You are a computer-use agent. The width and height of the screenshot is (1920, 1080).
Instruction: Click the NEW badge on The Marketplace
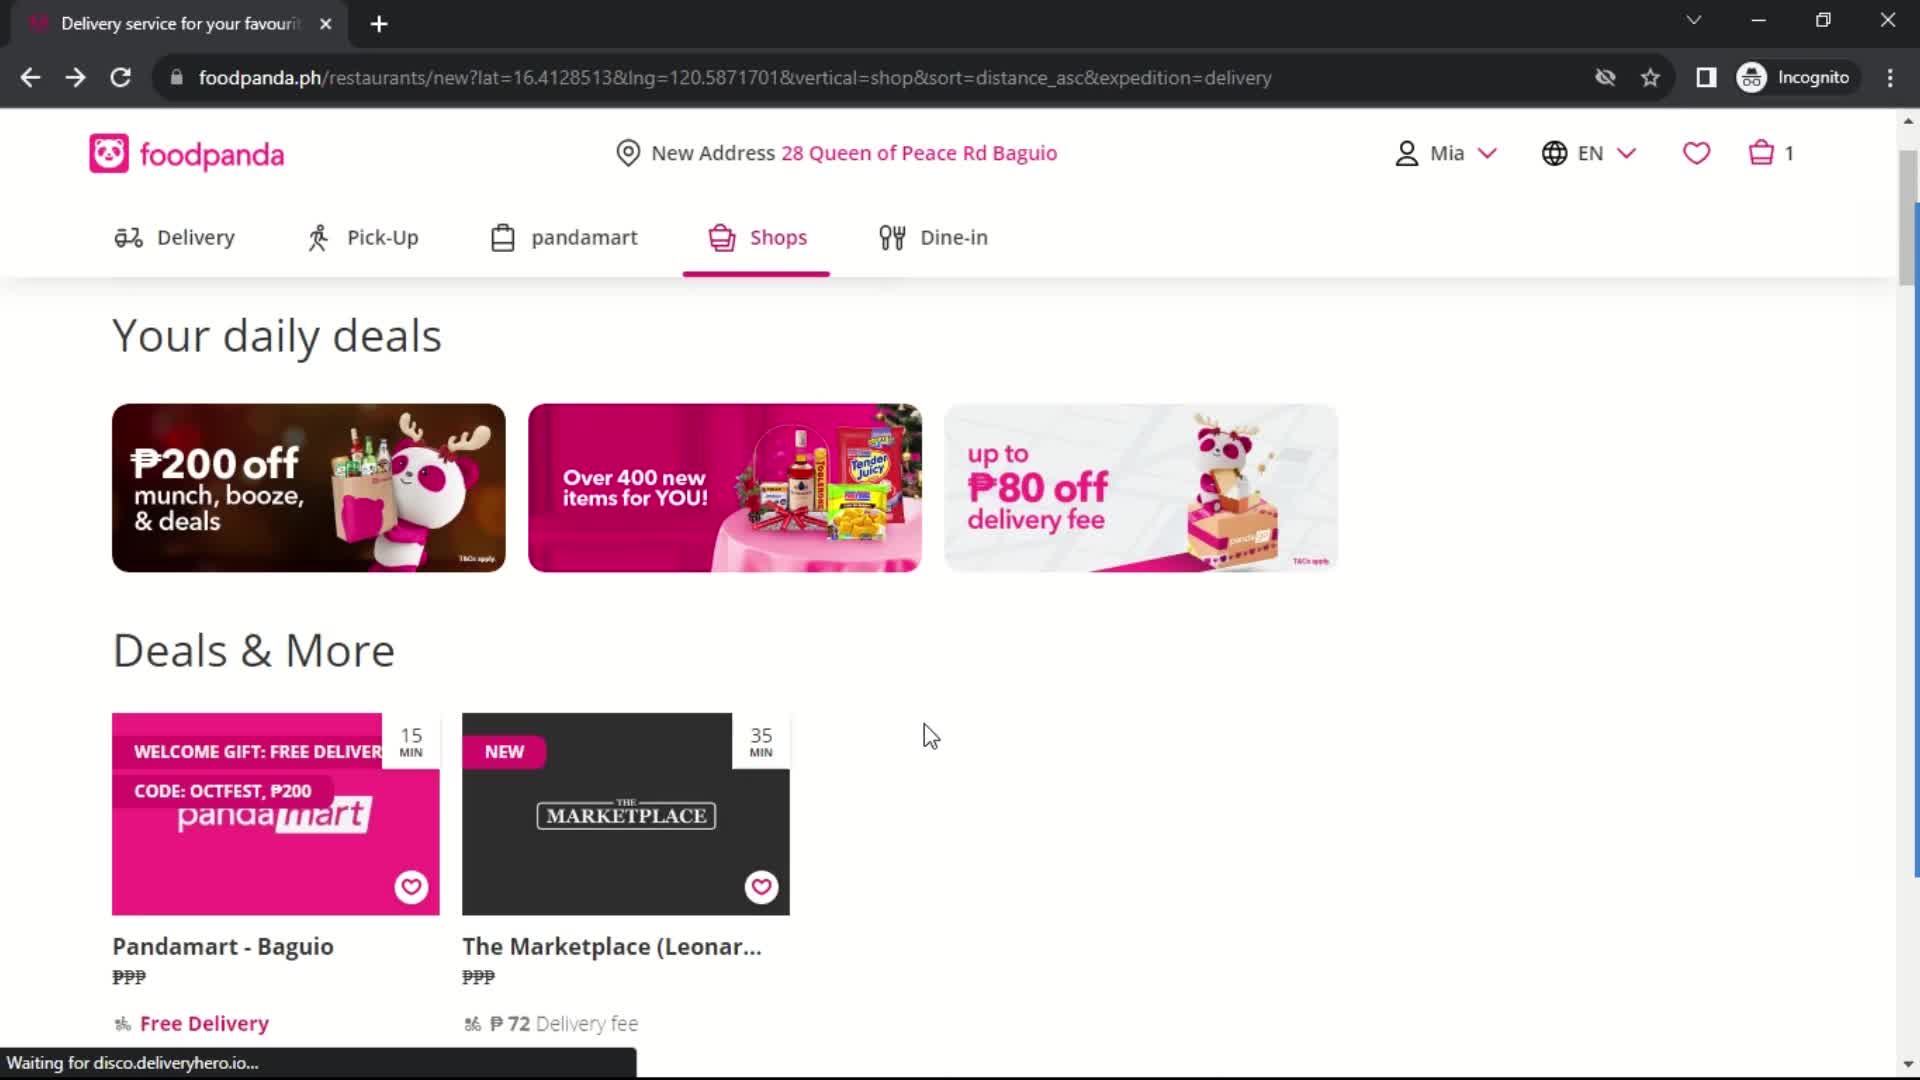click(504, 751)
